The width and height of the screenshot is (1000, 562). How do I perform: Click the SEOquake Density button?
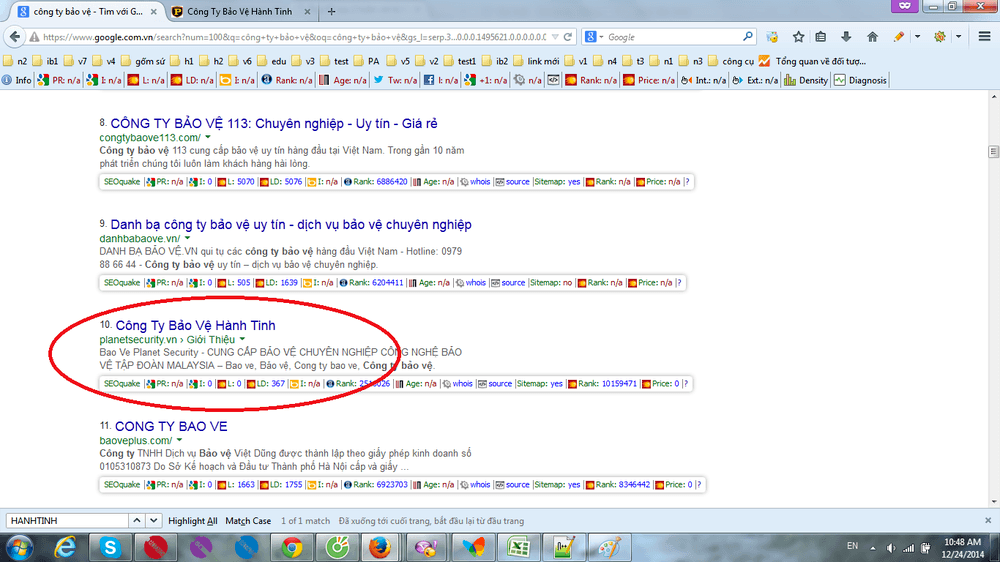point(806,80)
